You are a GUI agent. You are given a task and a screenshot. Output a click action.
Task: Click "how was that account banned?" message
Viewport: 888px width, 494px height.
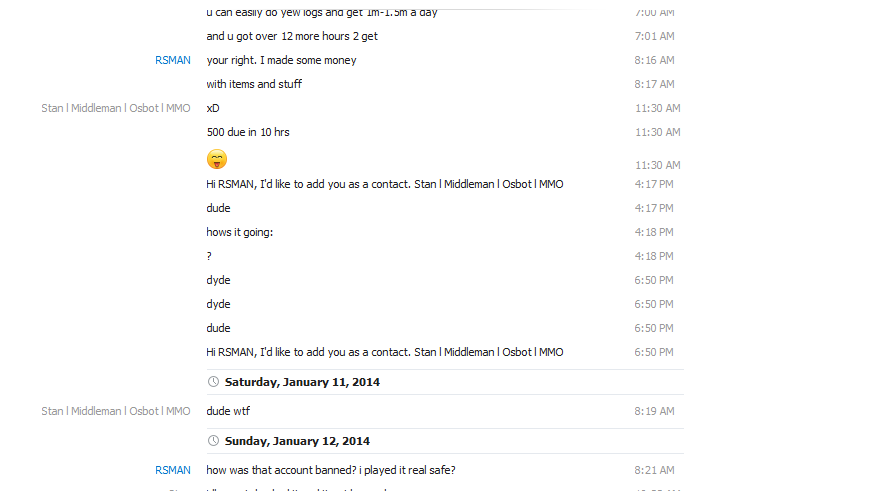(331, 470)
